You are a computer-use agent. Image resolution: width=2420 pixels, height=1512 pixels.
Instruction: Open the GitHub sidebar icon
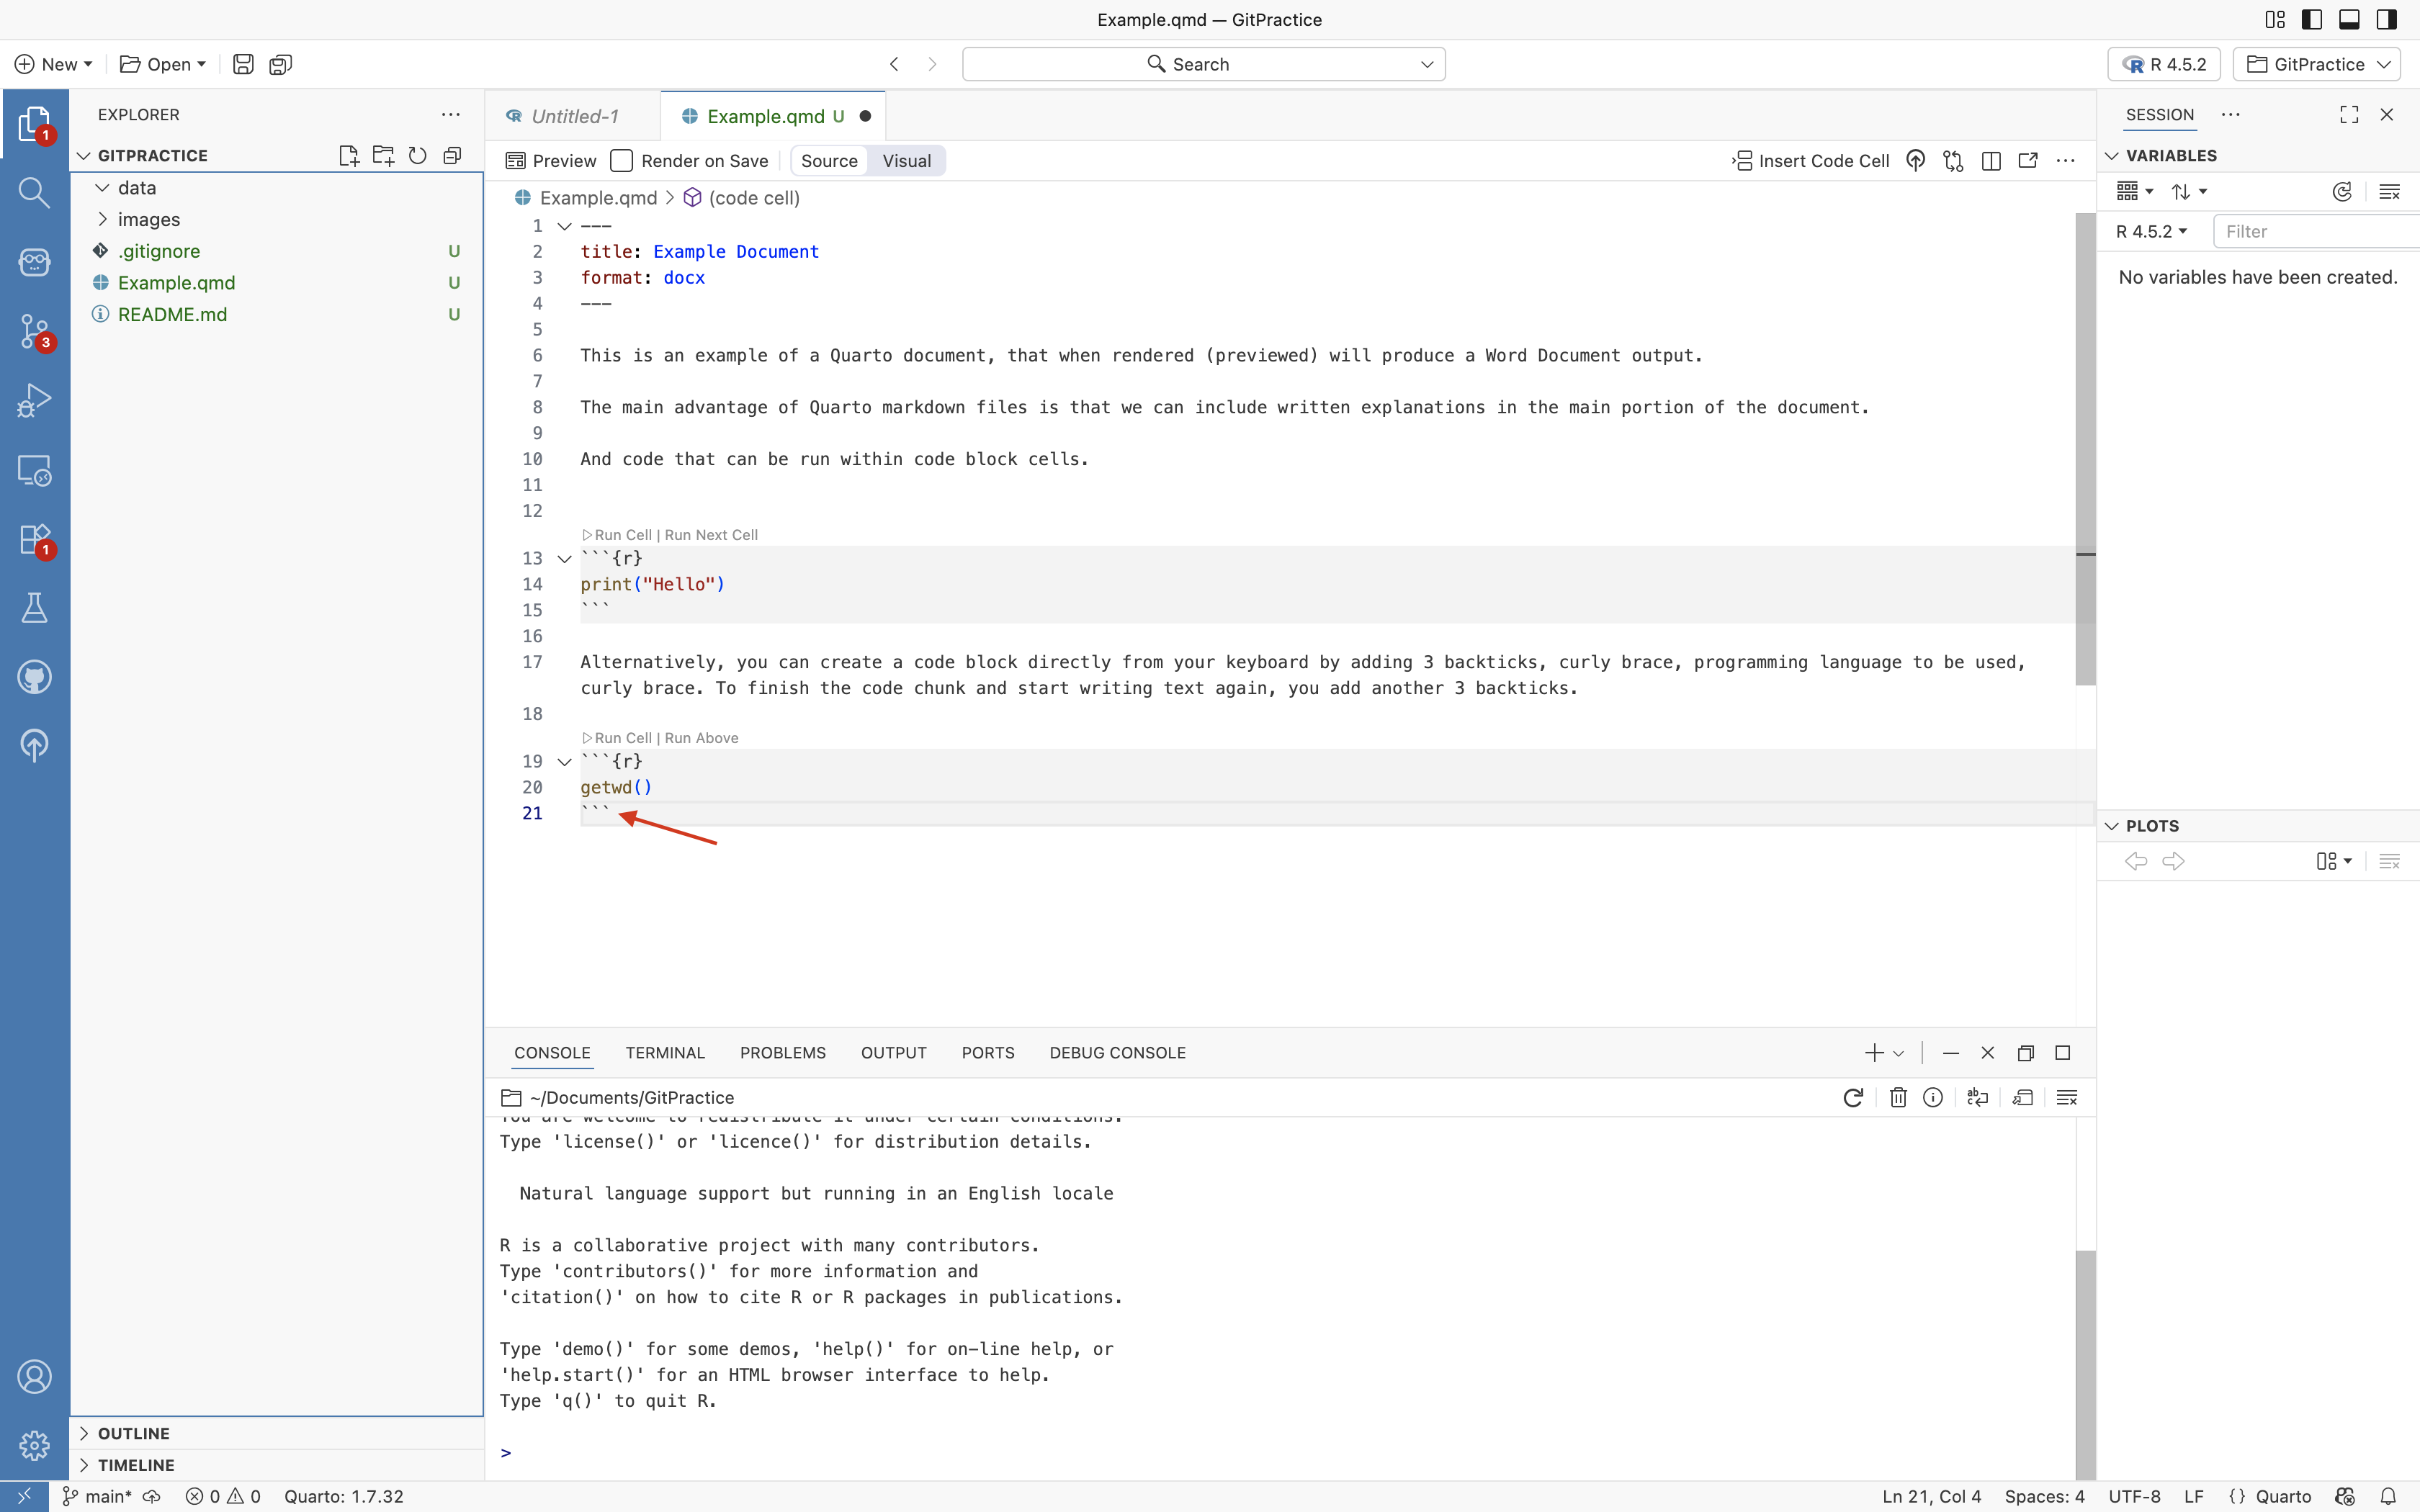[x=34, y=677]
